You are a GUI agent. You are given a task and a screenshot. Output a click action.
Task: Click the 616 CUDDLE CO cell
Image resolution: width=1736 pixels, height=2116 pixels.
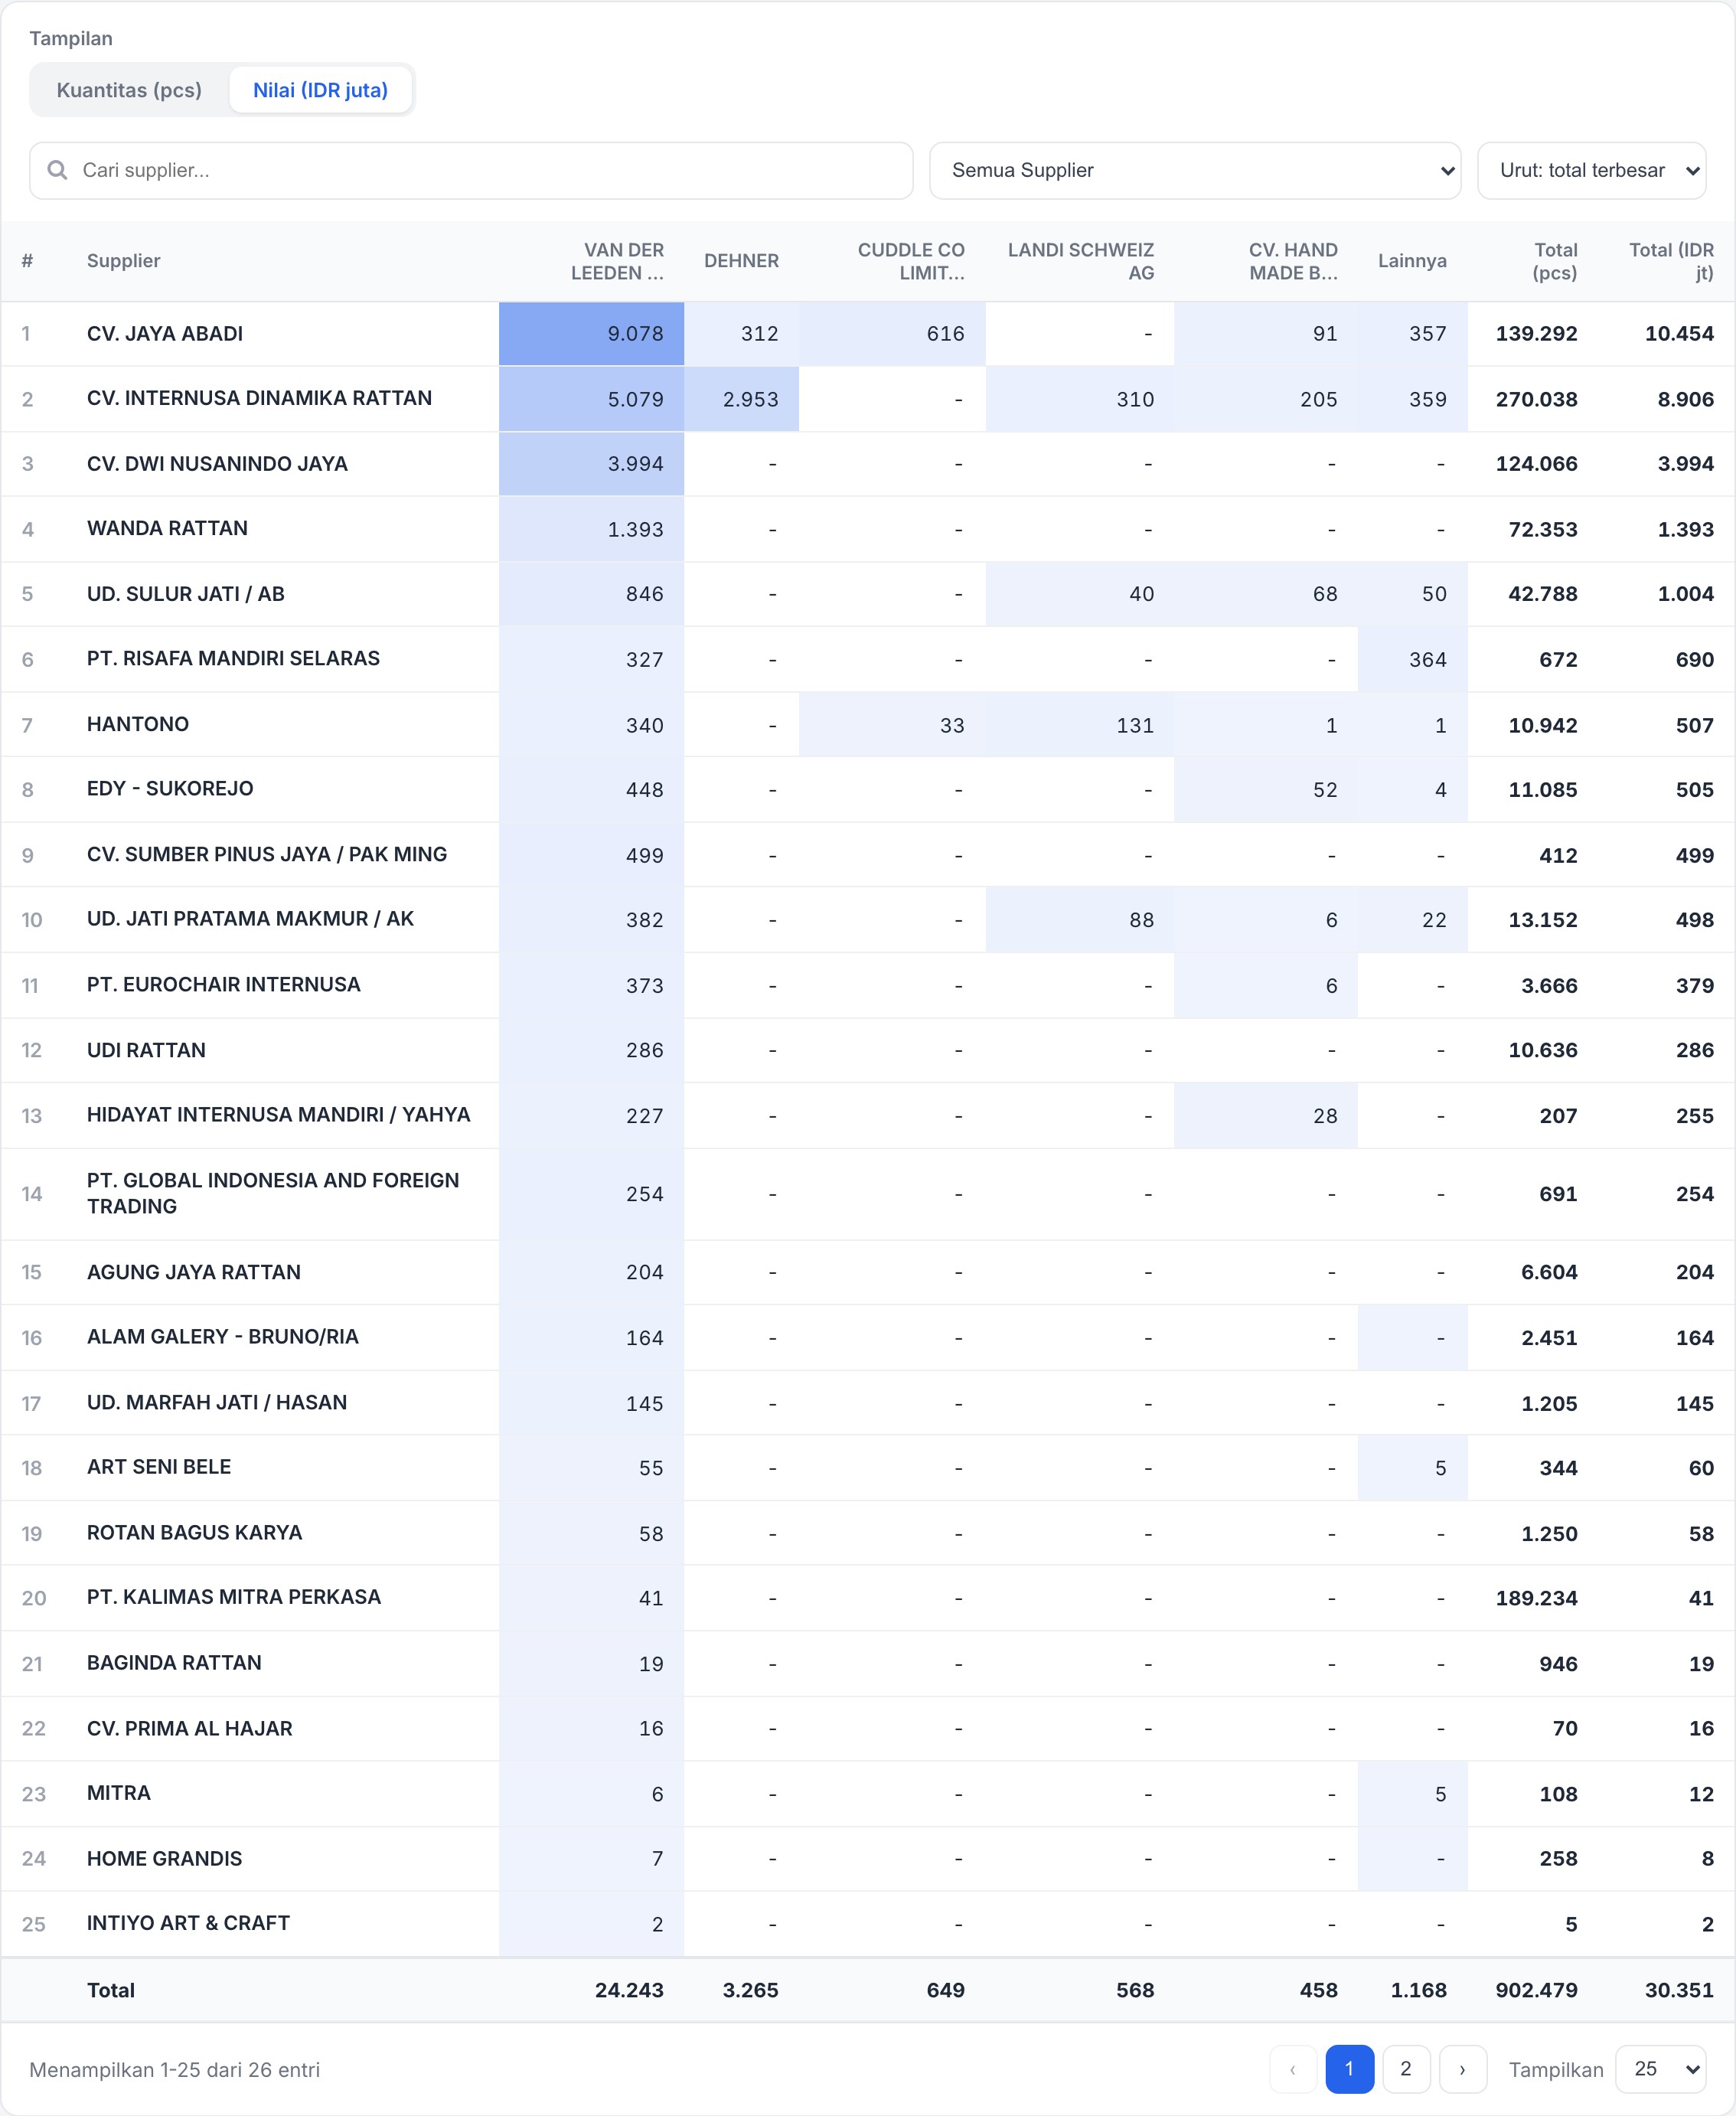pyautogui.click(x=892, y=334)
